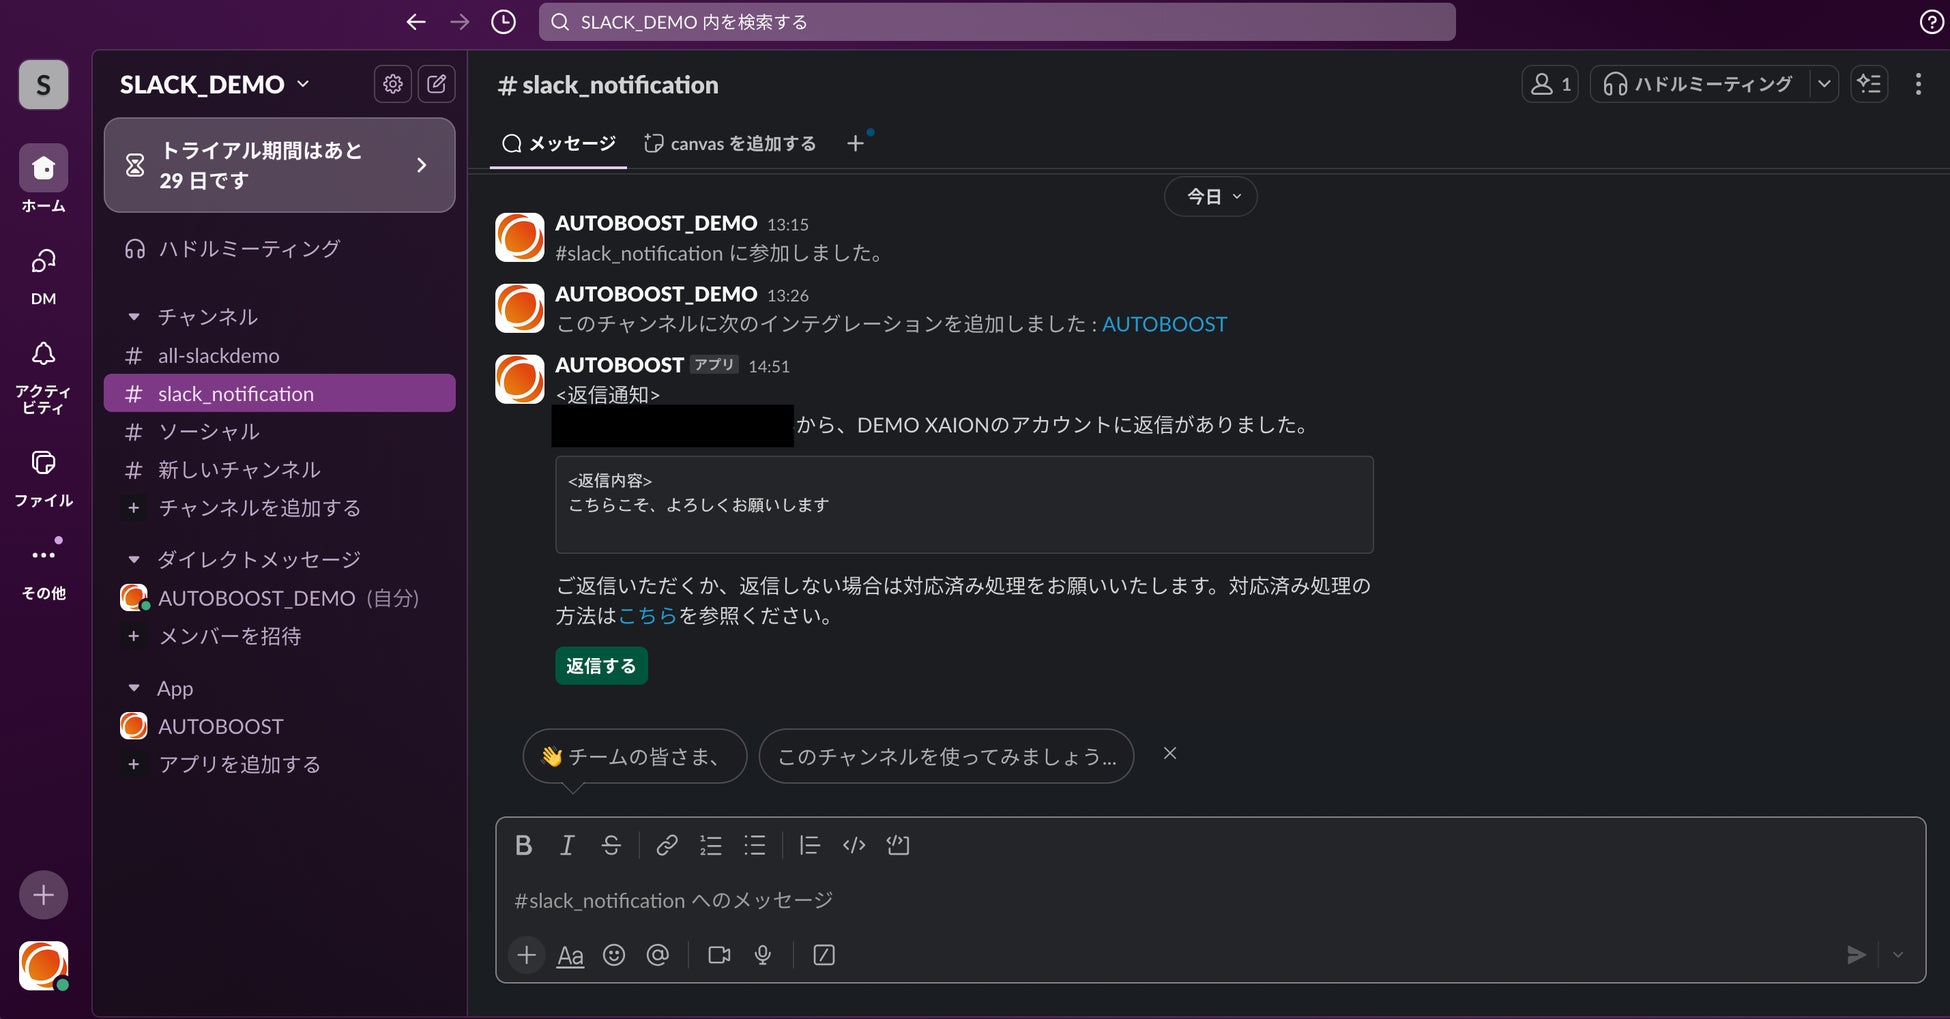
Task: Open AUTOBOOST_DEMO (自分) direct message
Action: [x=280, y=598]
